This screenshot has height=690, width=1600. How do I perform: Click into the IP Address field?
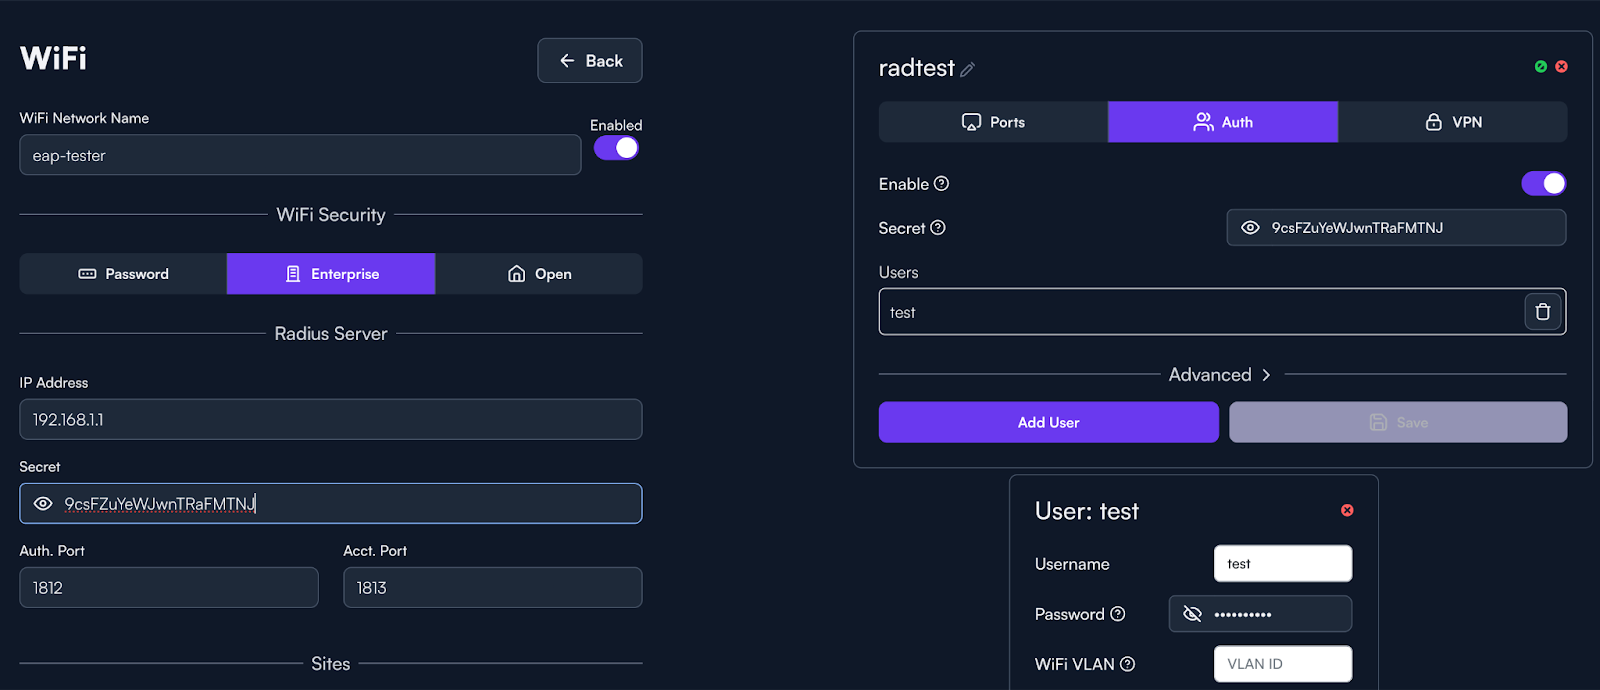point(330,420)
